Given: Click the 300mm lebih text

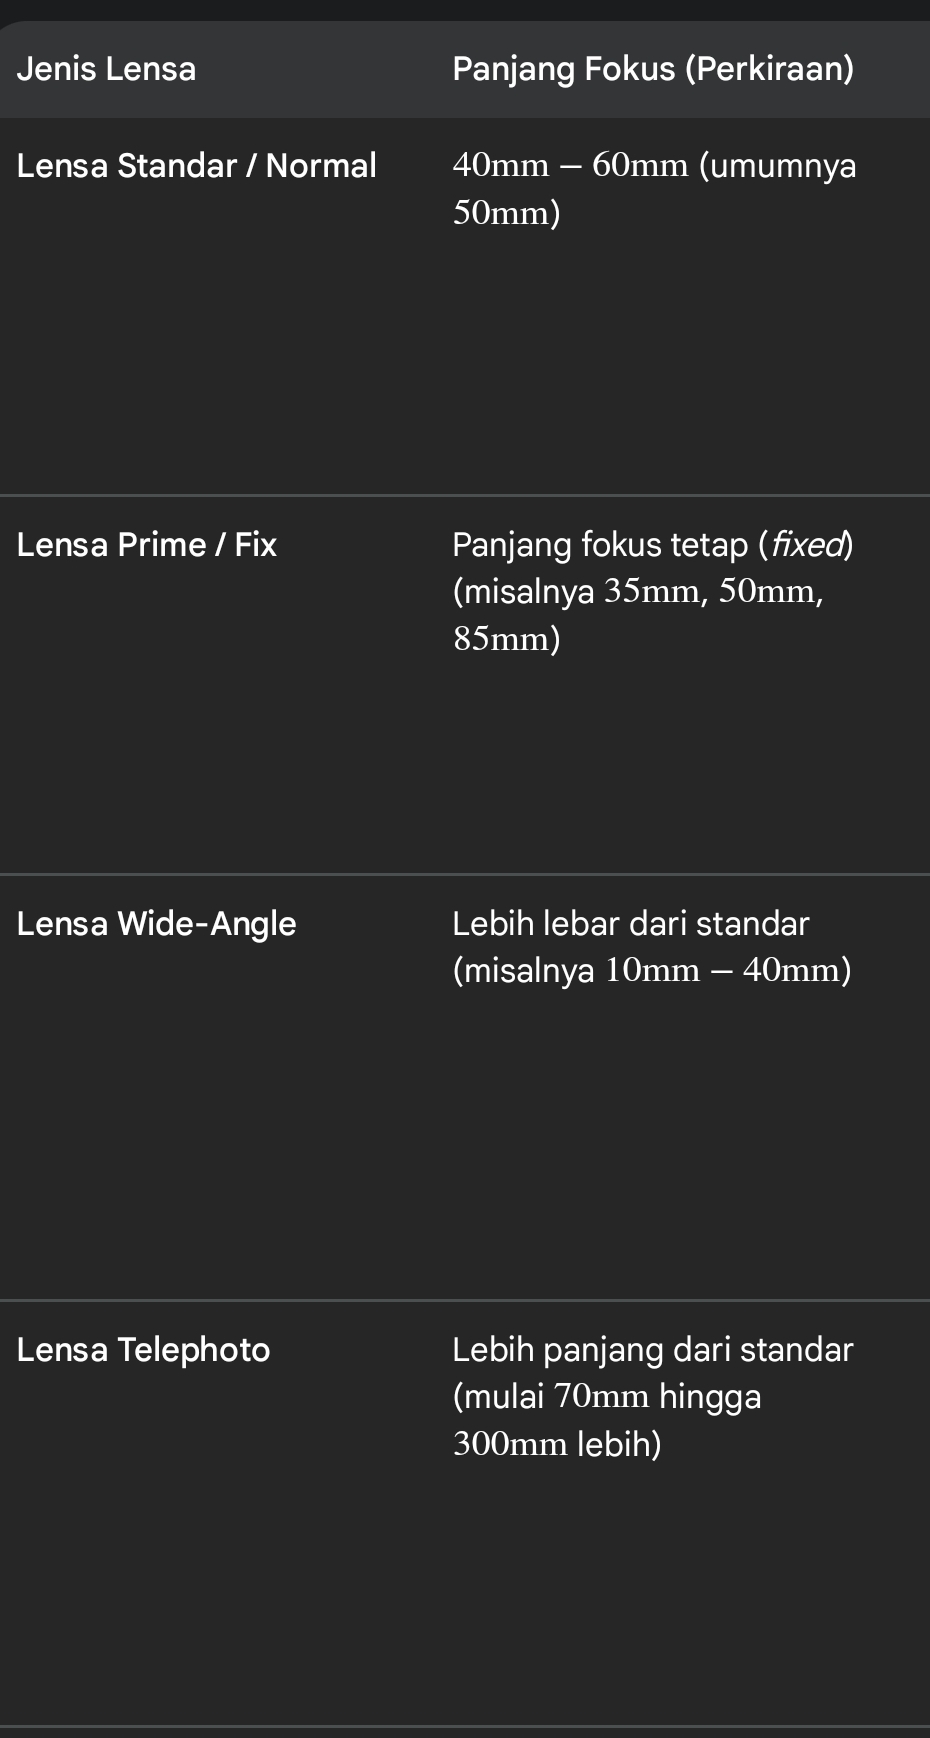Looking at the screenshot, I should [557, 1443].
